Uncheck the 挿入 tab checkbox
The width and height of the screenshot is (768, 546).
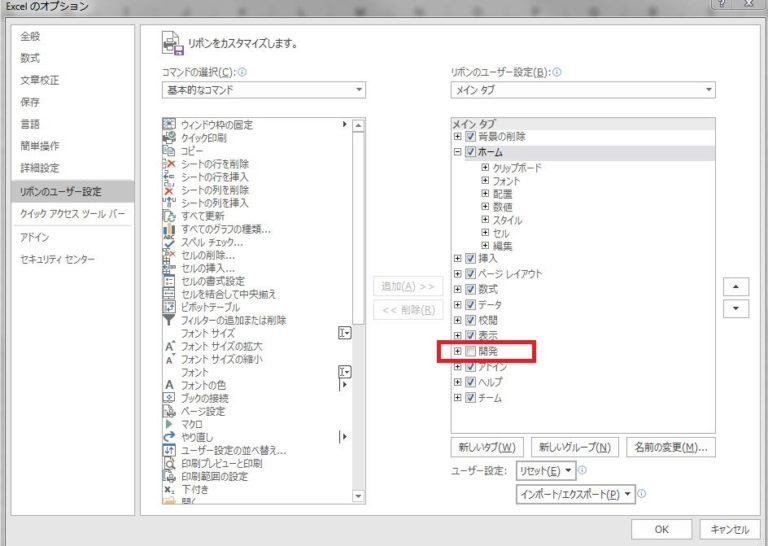click(470, 258)
